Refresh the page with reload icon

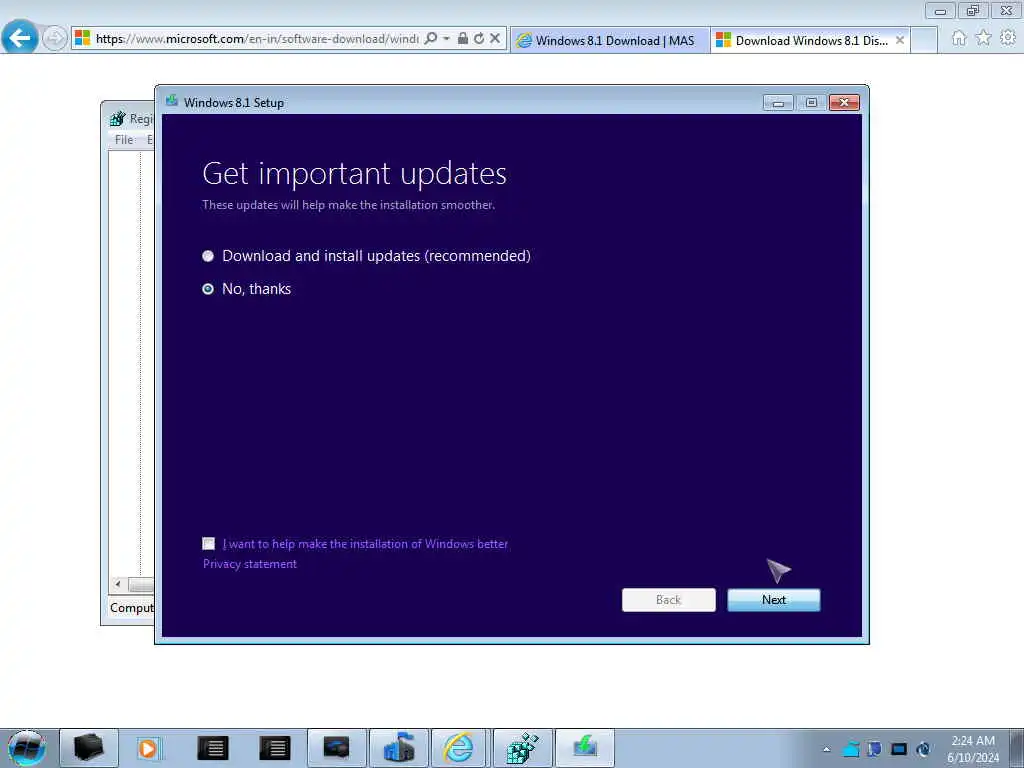[x=479, y=39]
